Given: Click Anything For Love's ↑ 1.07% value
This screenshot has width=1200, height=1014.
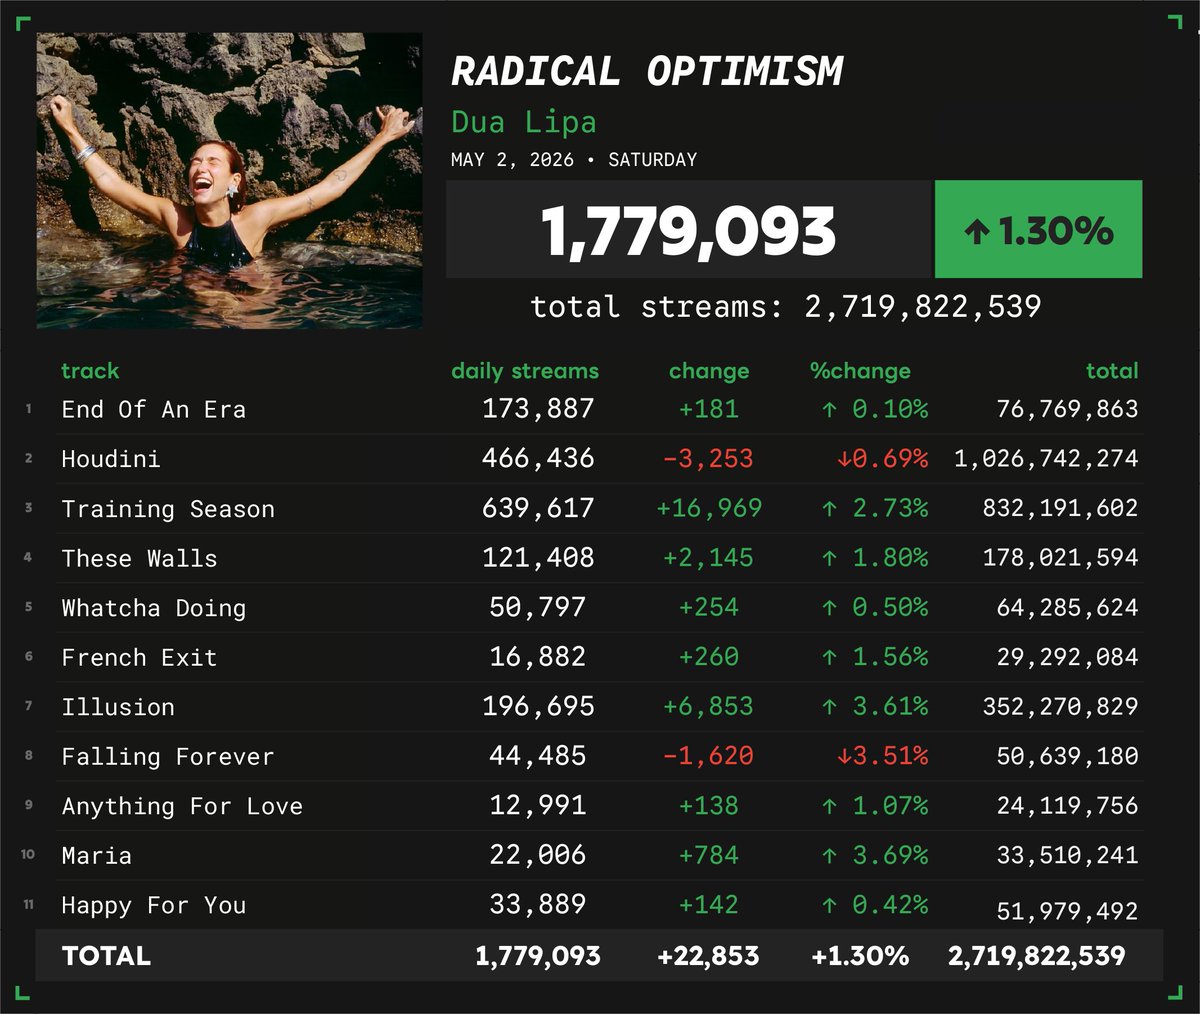Looking at the screenshot, I should [x=875, y=806].
